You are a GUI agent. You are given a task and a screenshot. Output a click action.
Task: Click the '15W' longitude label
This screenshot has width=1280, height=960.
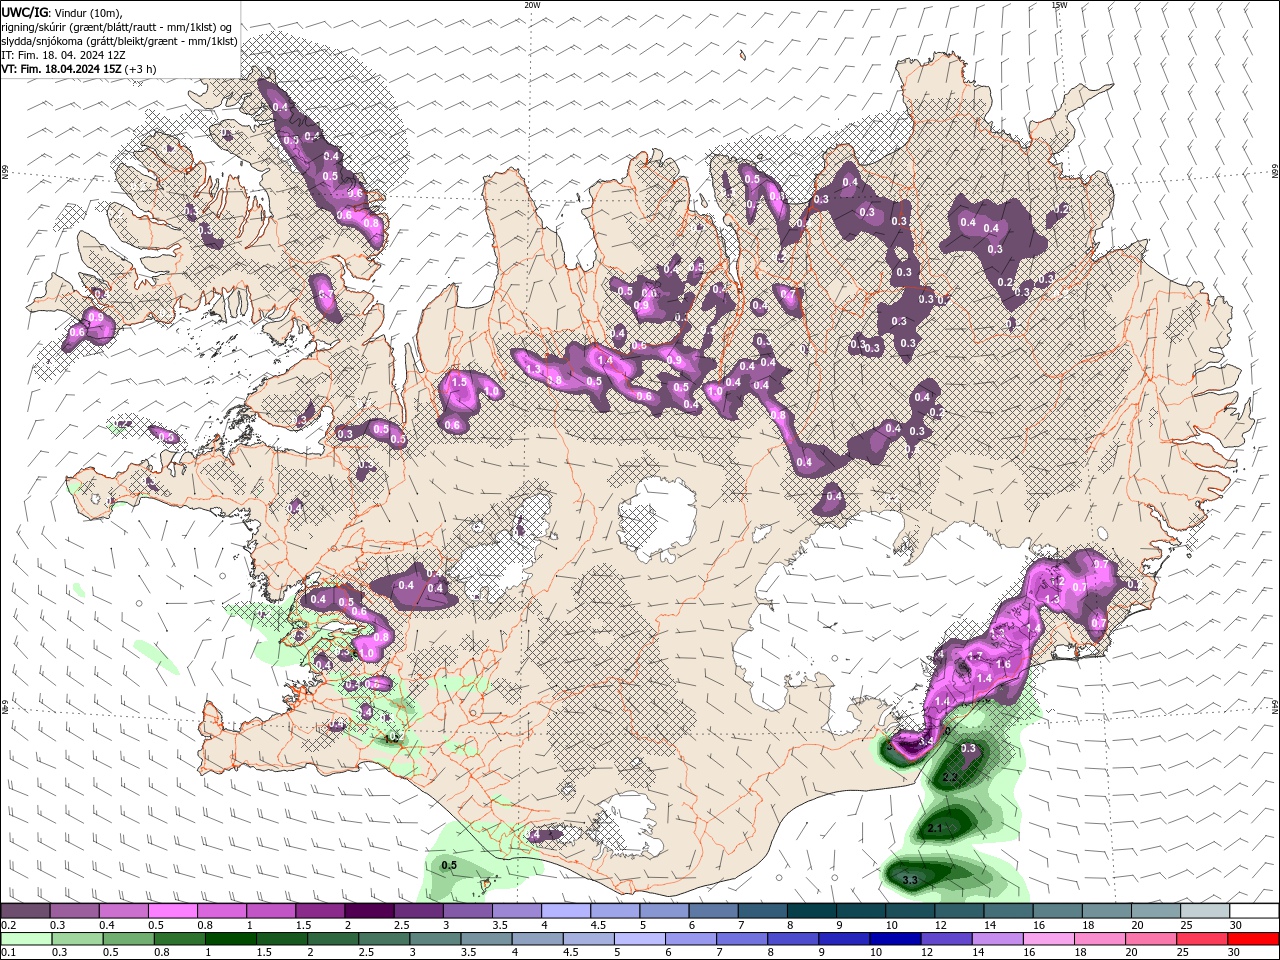(x=1059, y=5)
